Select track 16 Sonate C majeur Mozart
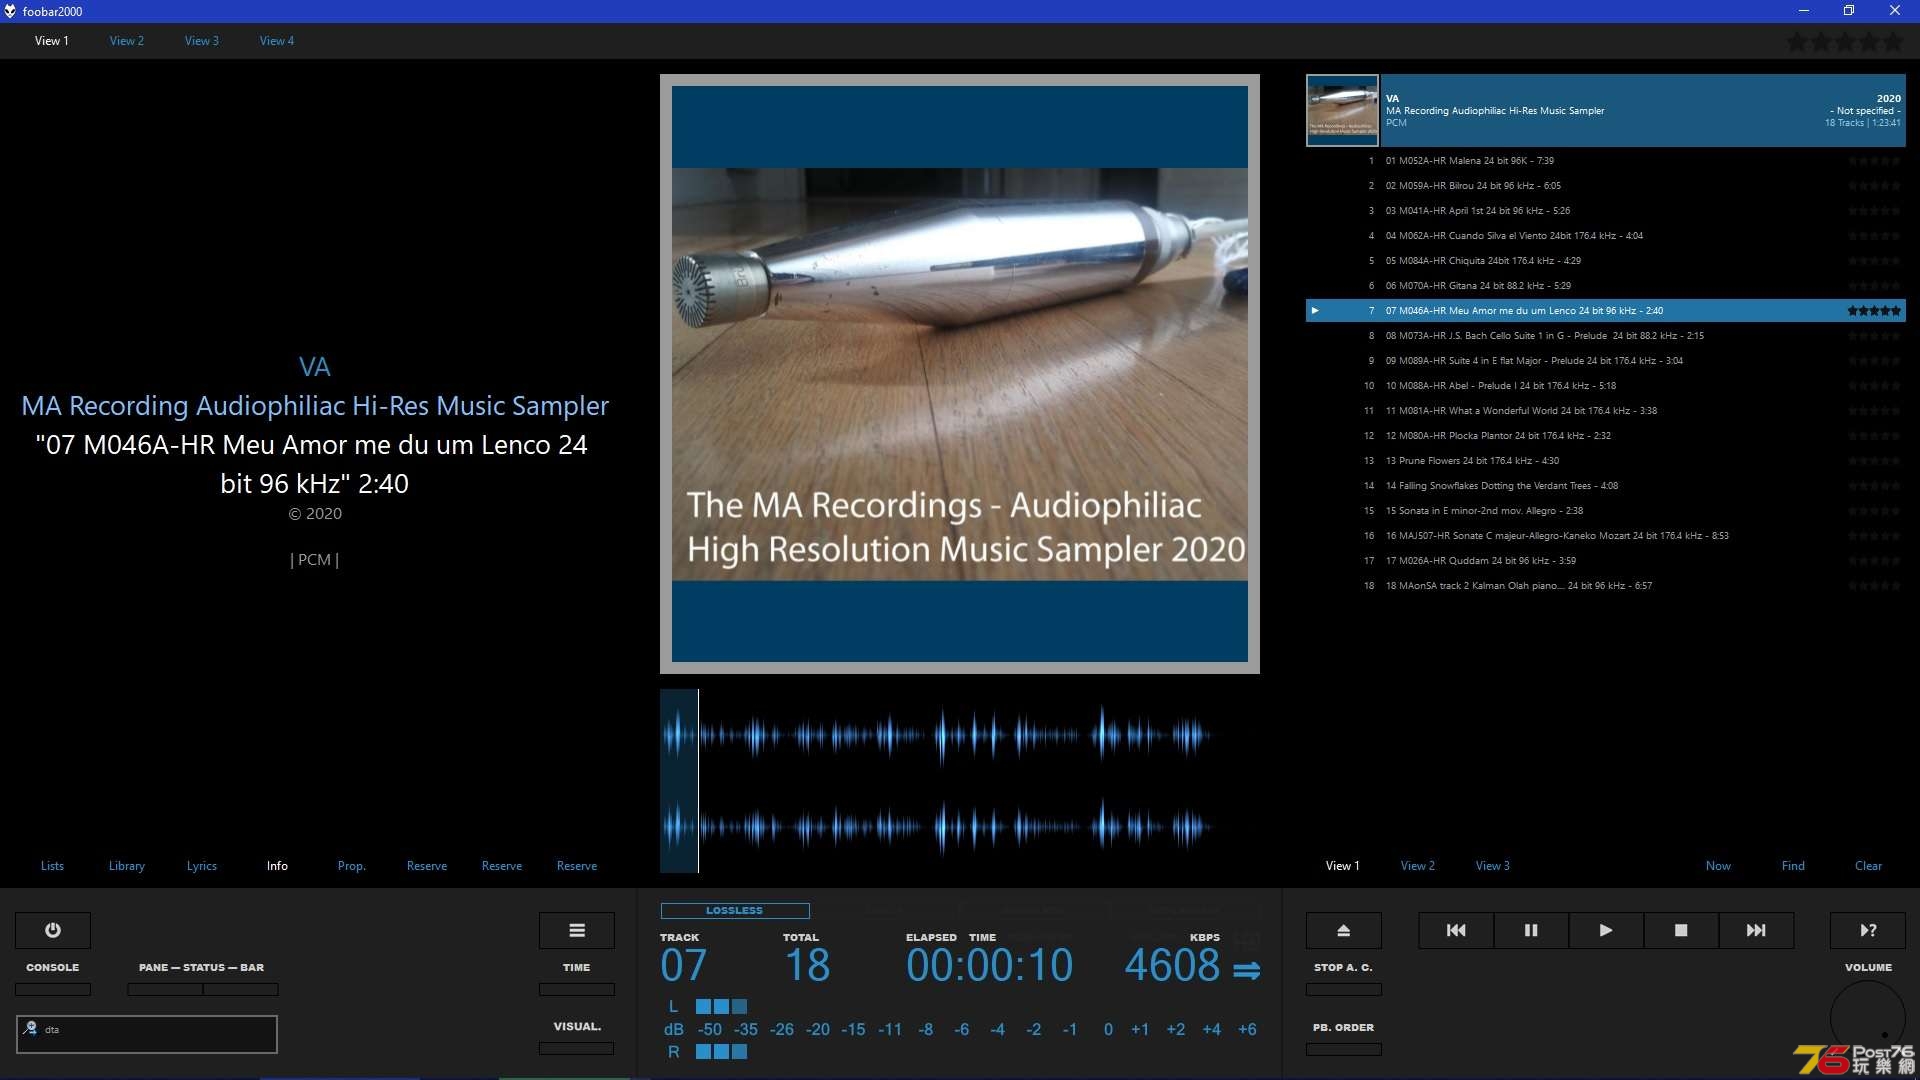Image resolution: width=1920 pixels, height=1080 pixels. pyautogui.click(x=1606, y=536)
